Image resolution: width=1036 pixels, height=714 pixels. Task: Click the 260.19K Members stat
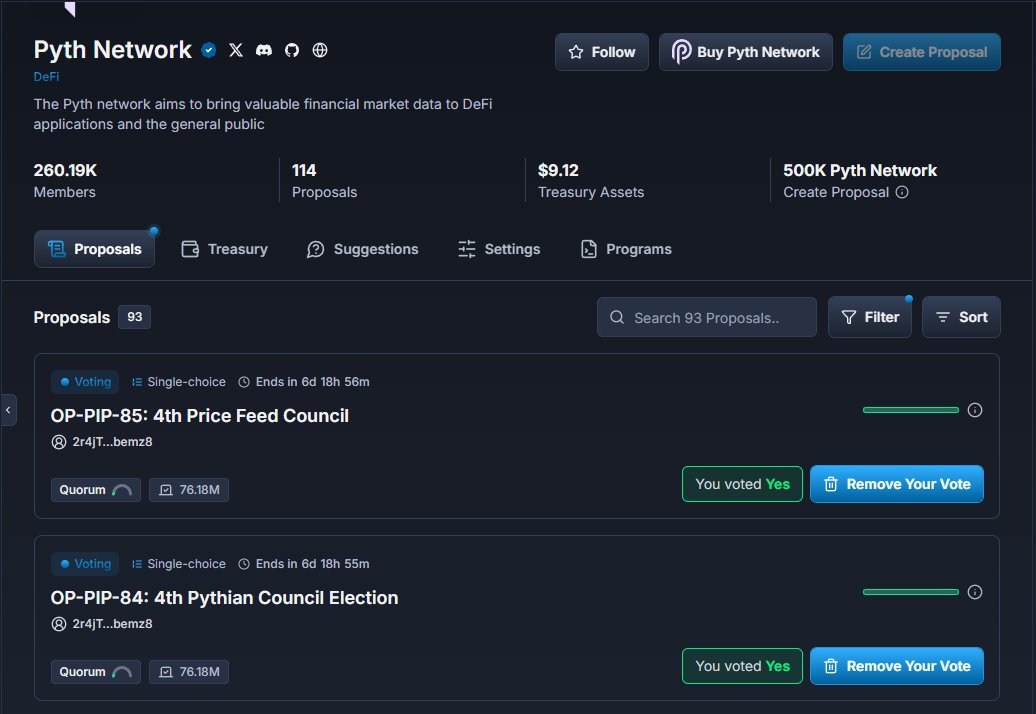click(65, 180)
